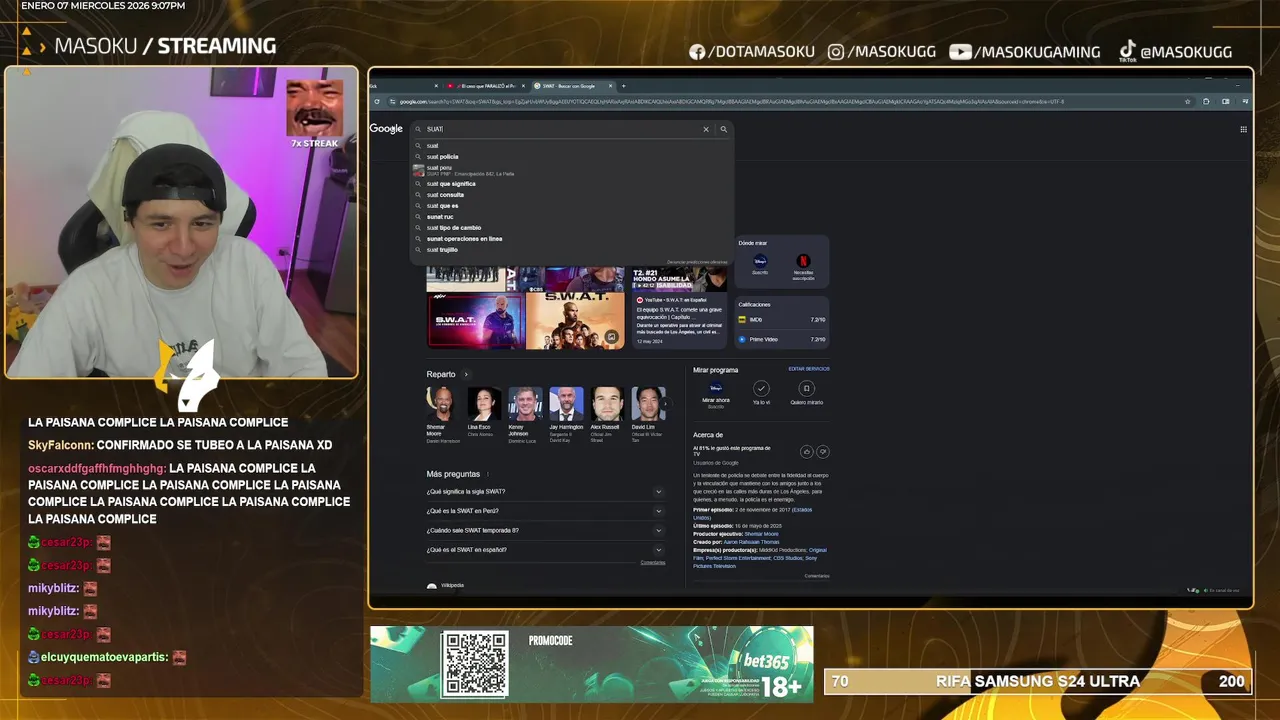Open Netflix option under Dónde mirar
Viewport: 1280px width, 720px height.
pyautogui.click(x=803, y=266)
